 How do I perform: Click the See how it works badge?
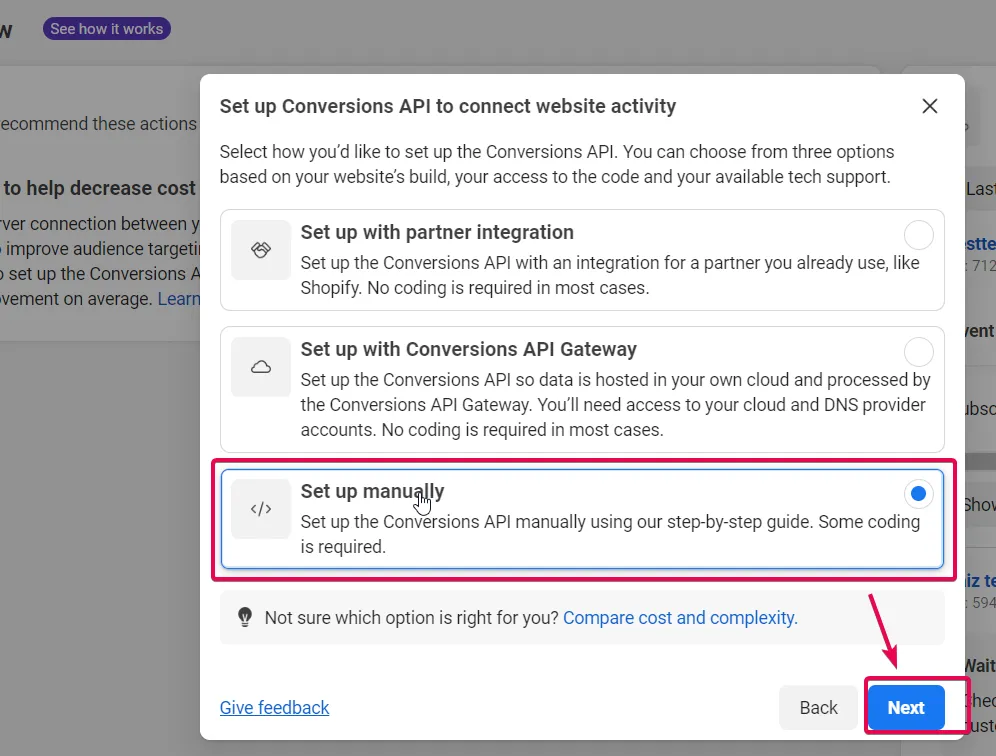pos(106,29)
